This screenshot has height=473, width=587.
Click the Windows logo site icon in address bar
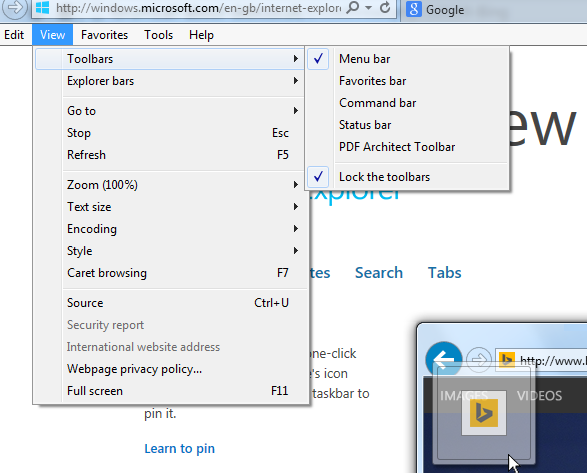[x=43, y=7]
